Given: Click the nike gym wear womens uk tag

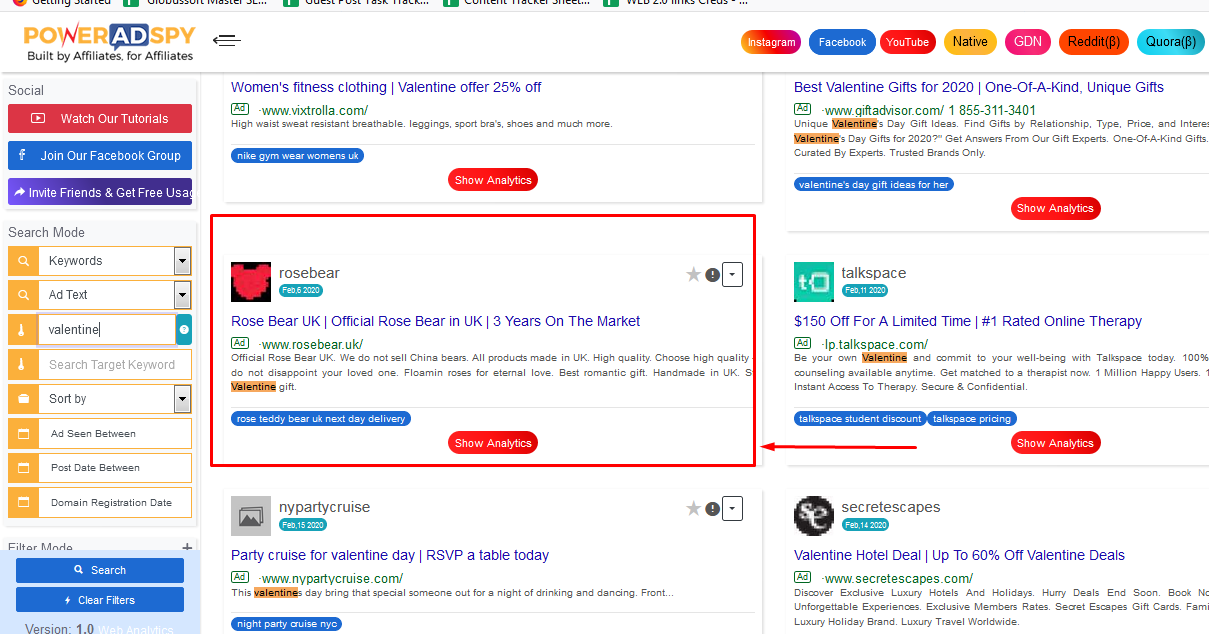Looking at the screenshot, I should click(298, 156).
